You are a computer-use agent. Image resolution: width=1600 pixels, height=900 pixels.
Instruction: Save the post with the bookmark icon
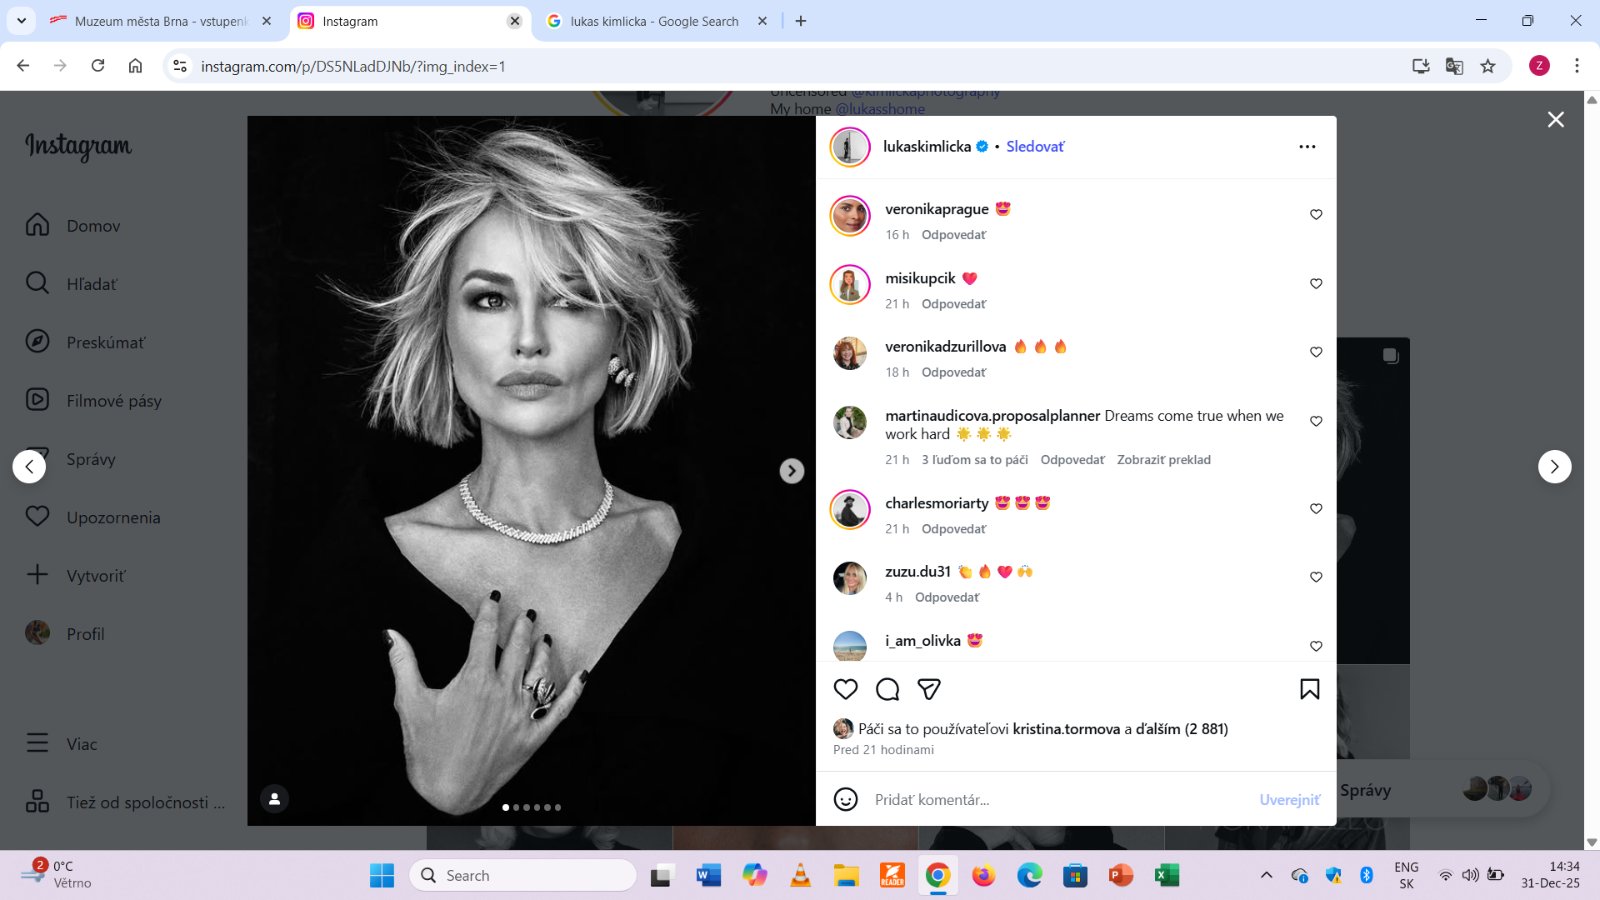click(x=1309, y=689)
